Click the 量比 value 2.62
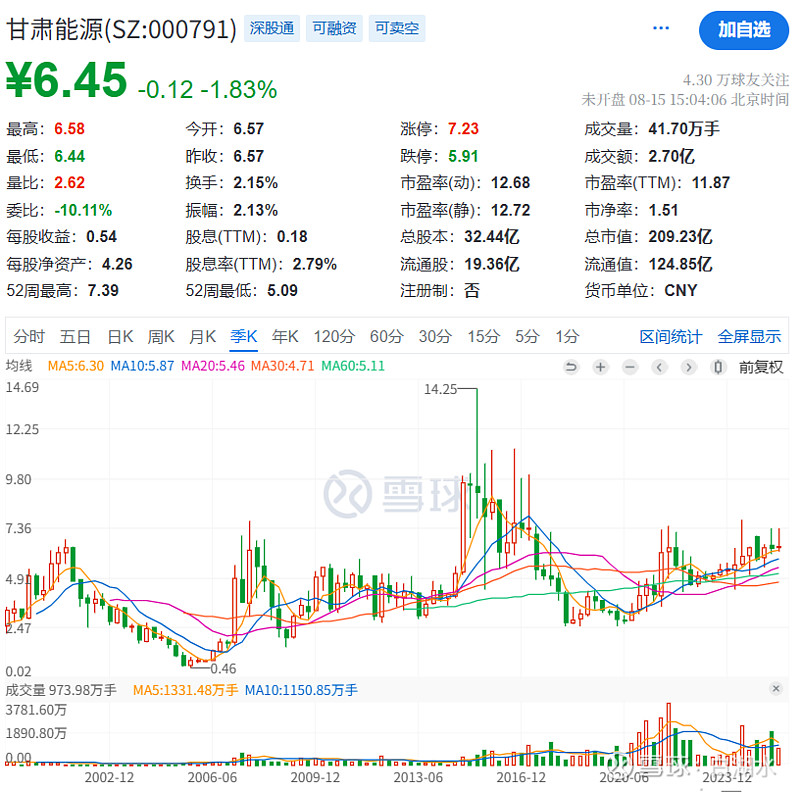This screenshot has height=792, width=800. point(69,183)
